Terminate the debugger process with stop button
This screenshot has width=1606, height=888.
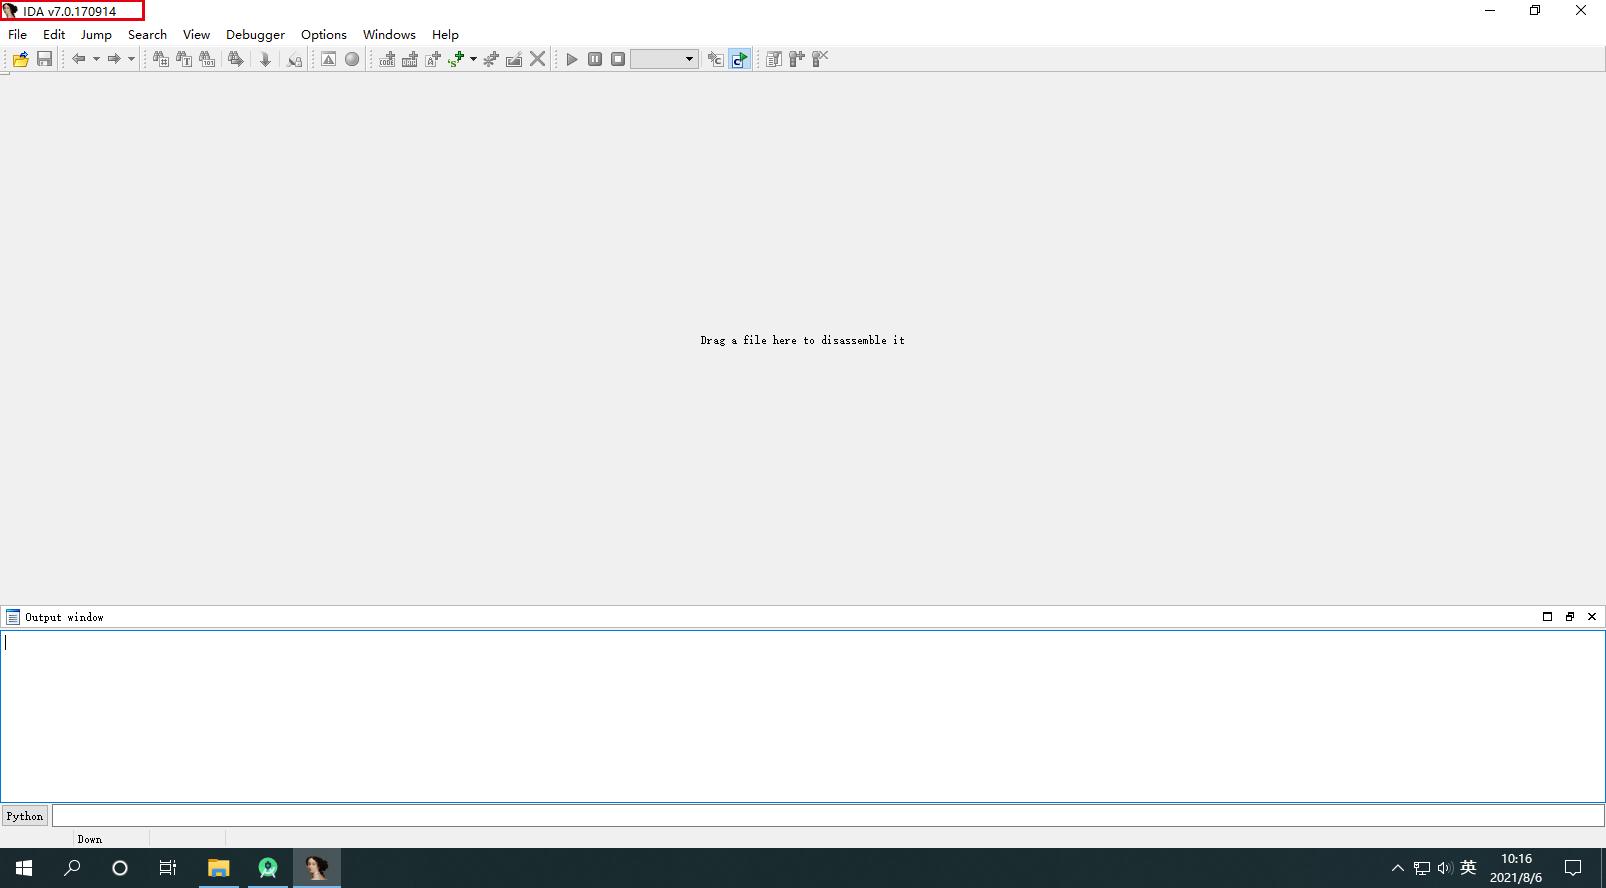click(x=618, y=59)
